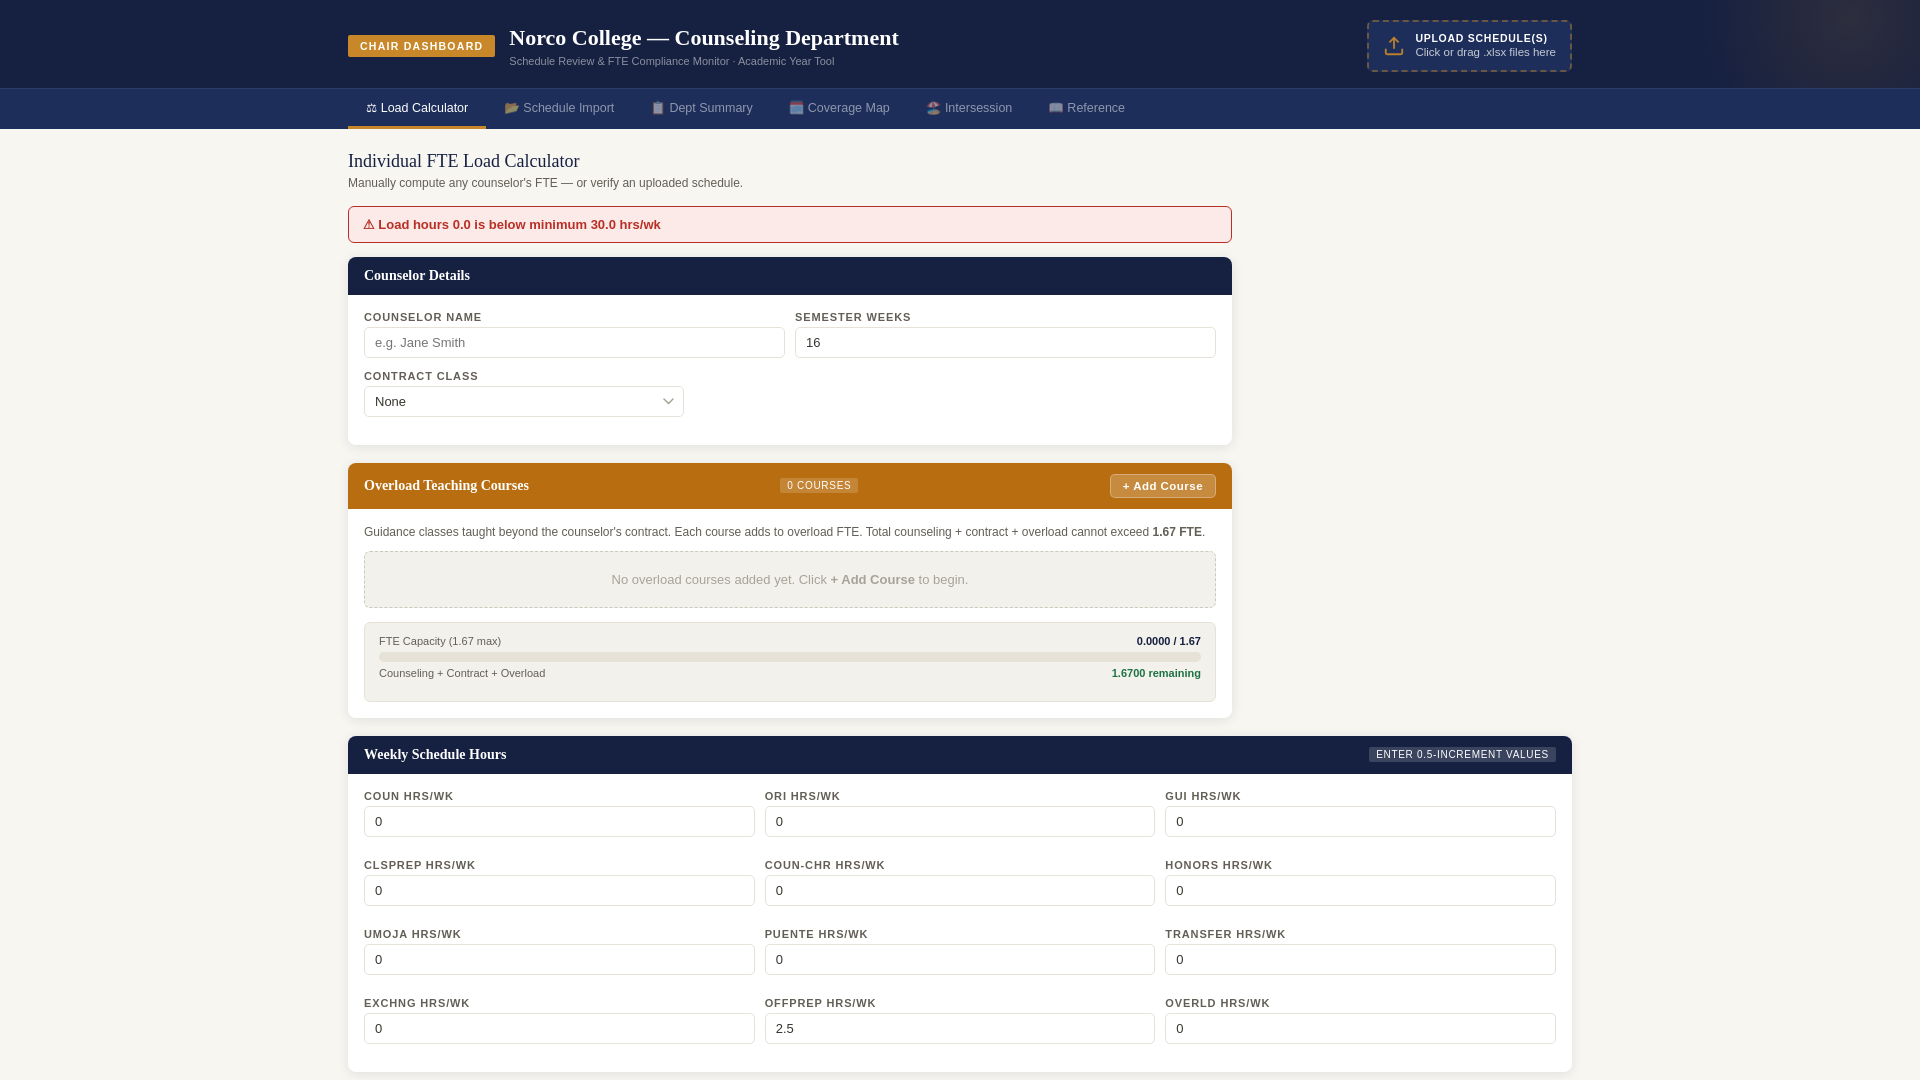This screenshot has width=1920, height=1080.
Task: Click the OFFPREP HRS/WK input showing 2.5
Action: tap(959, 1029)
